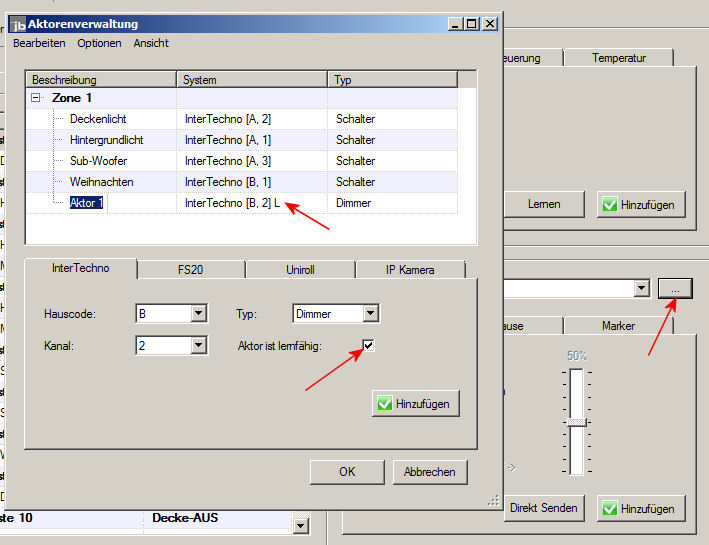Click the ellipsis browse button

pyautogui.click(x=676, y=288)
